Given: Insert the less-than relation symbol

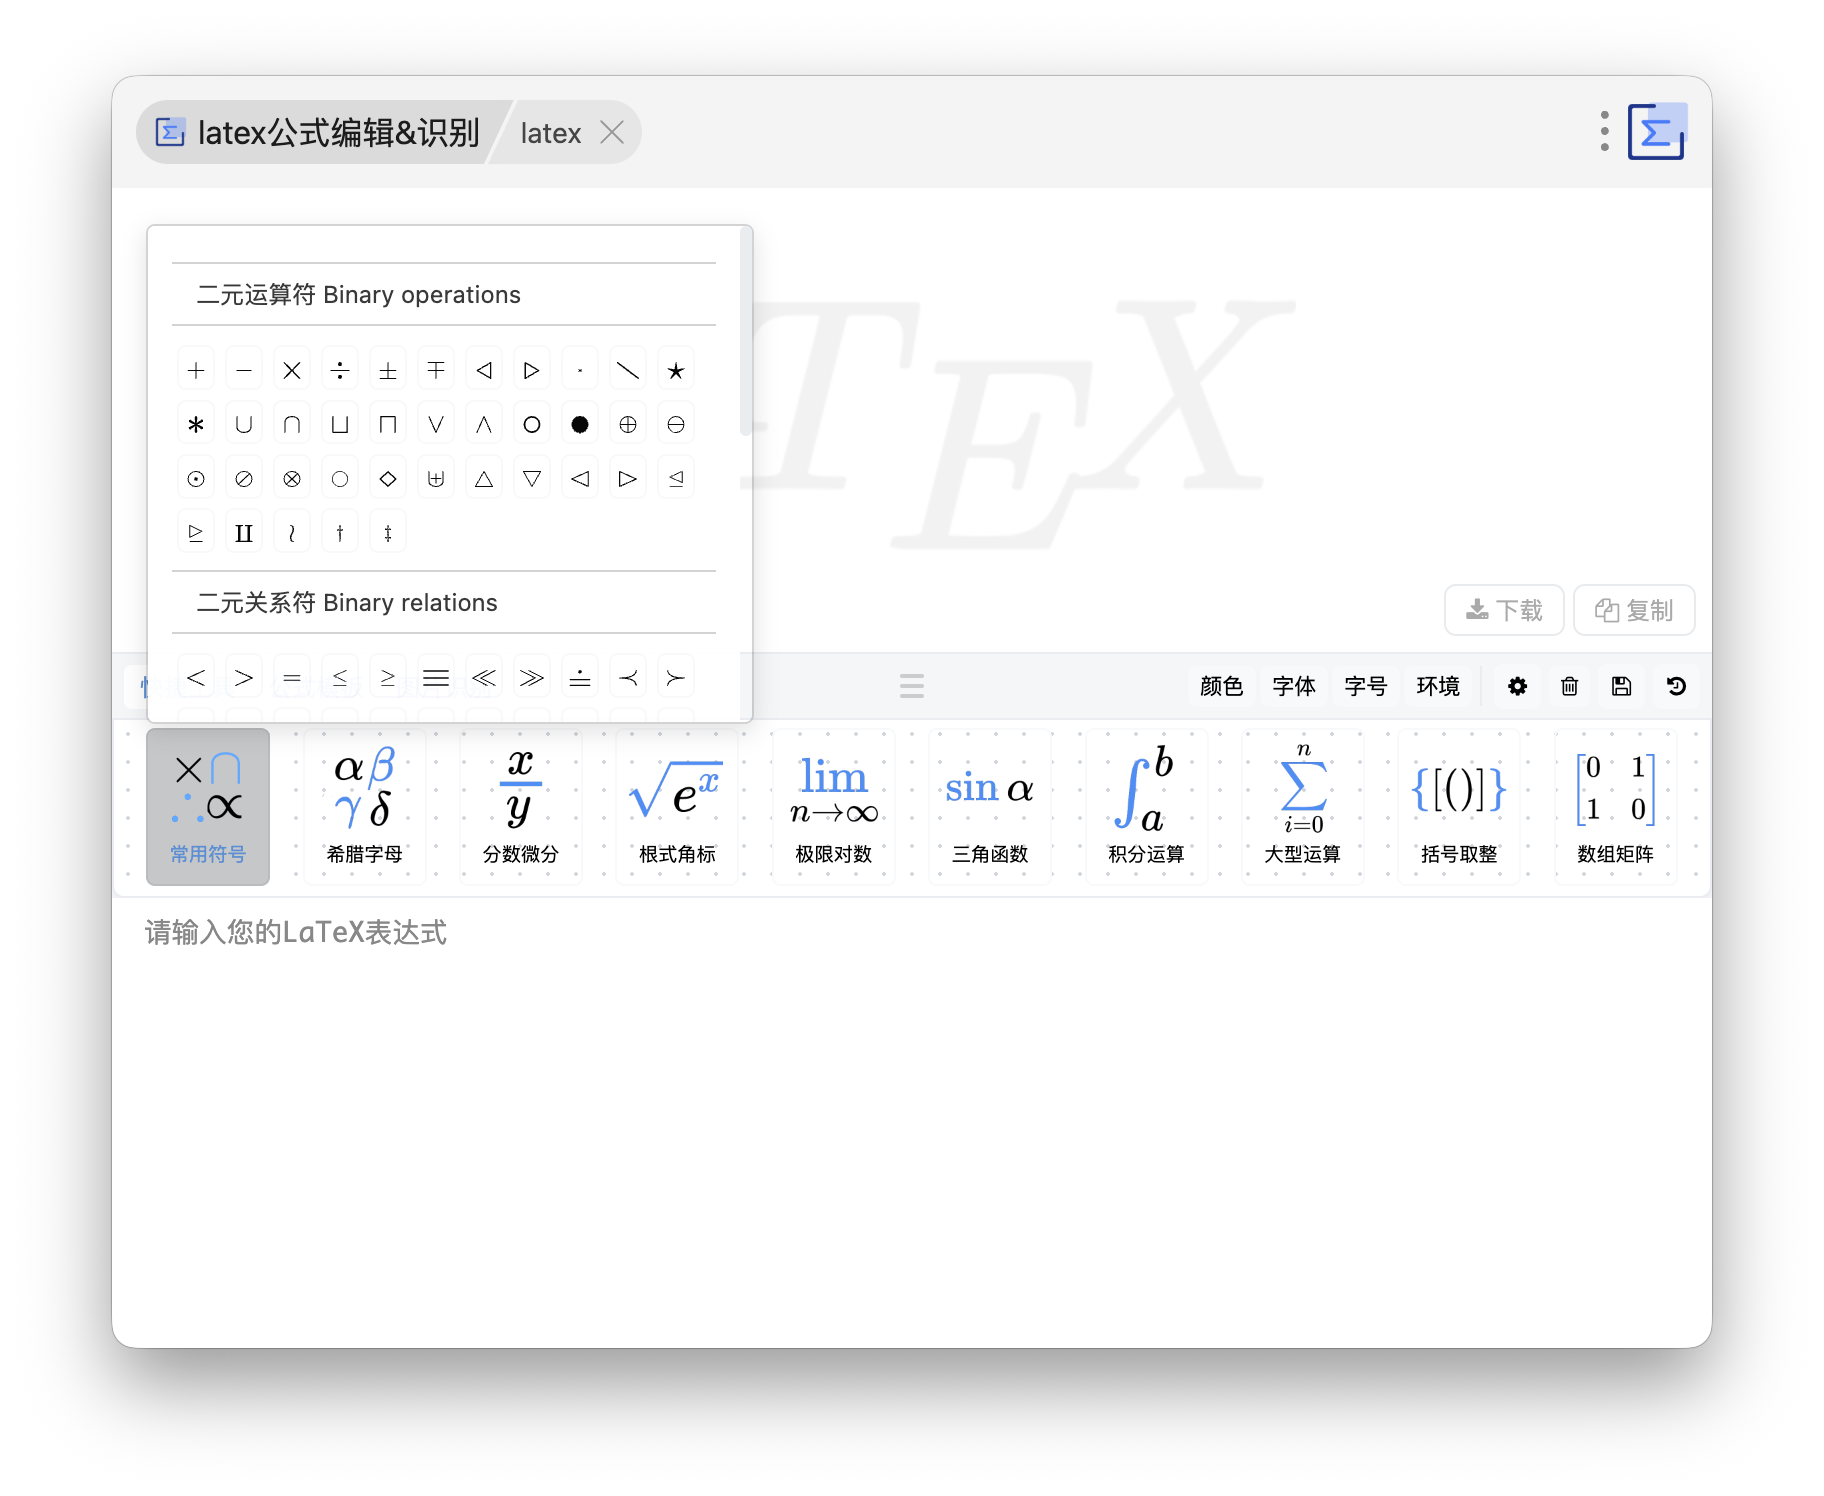Looking at the screenshot, I should 196,678.
